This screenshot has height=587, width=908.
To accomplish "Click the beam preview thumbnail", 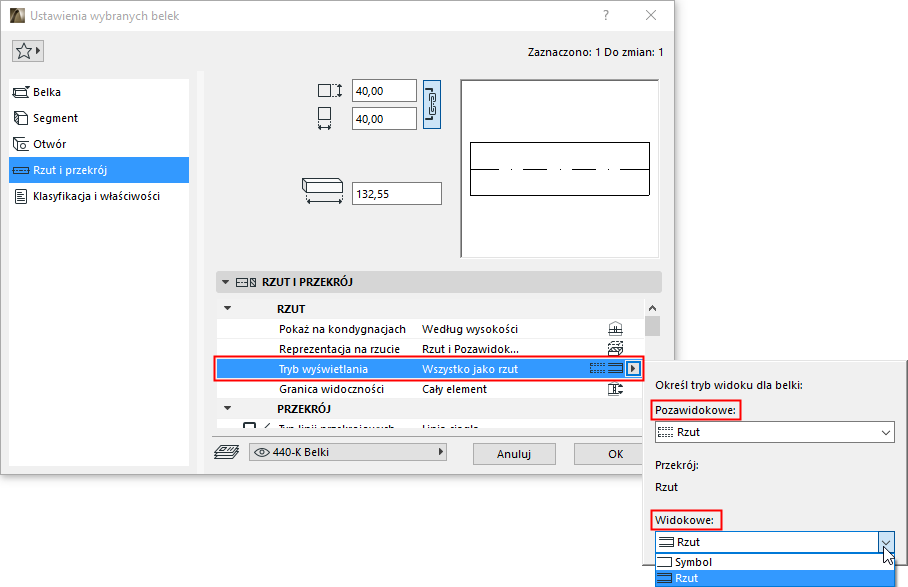I will (559, 168).
